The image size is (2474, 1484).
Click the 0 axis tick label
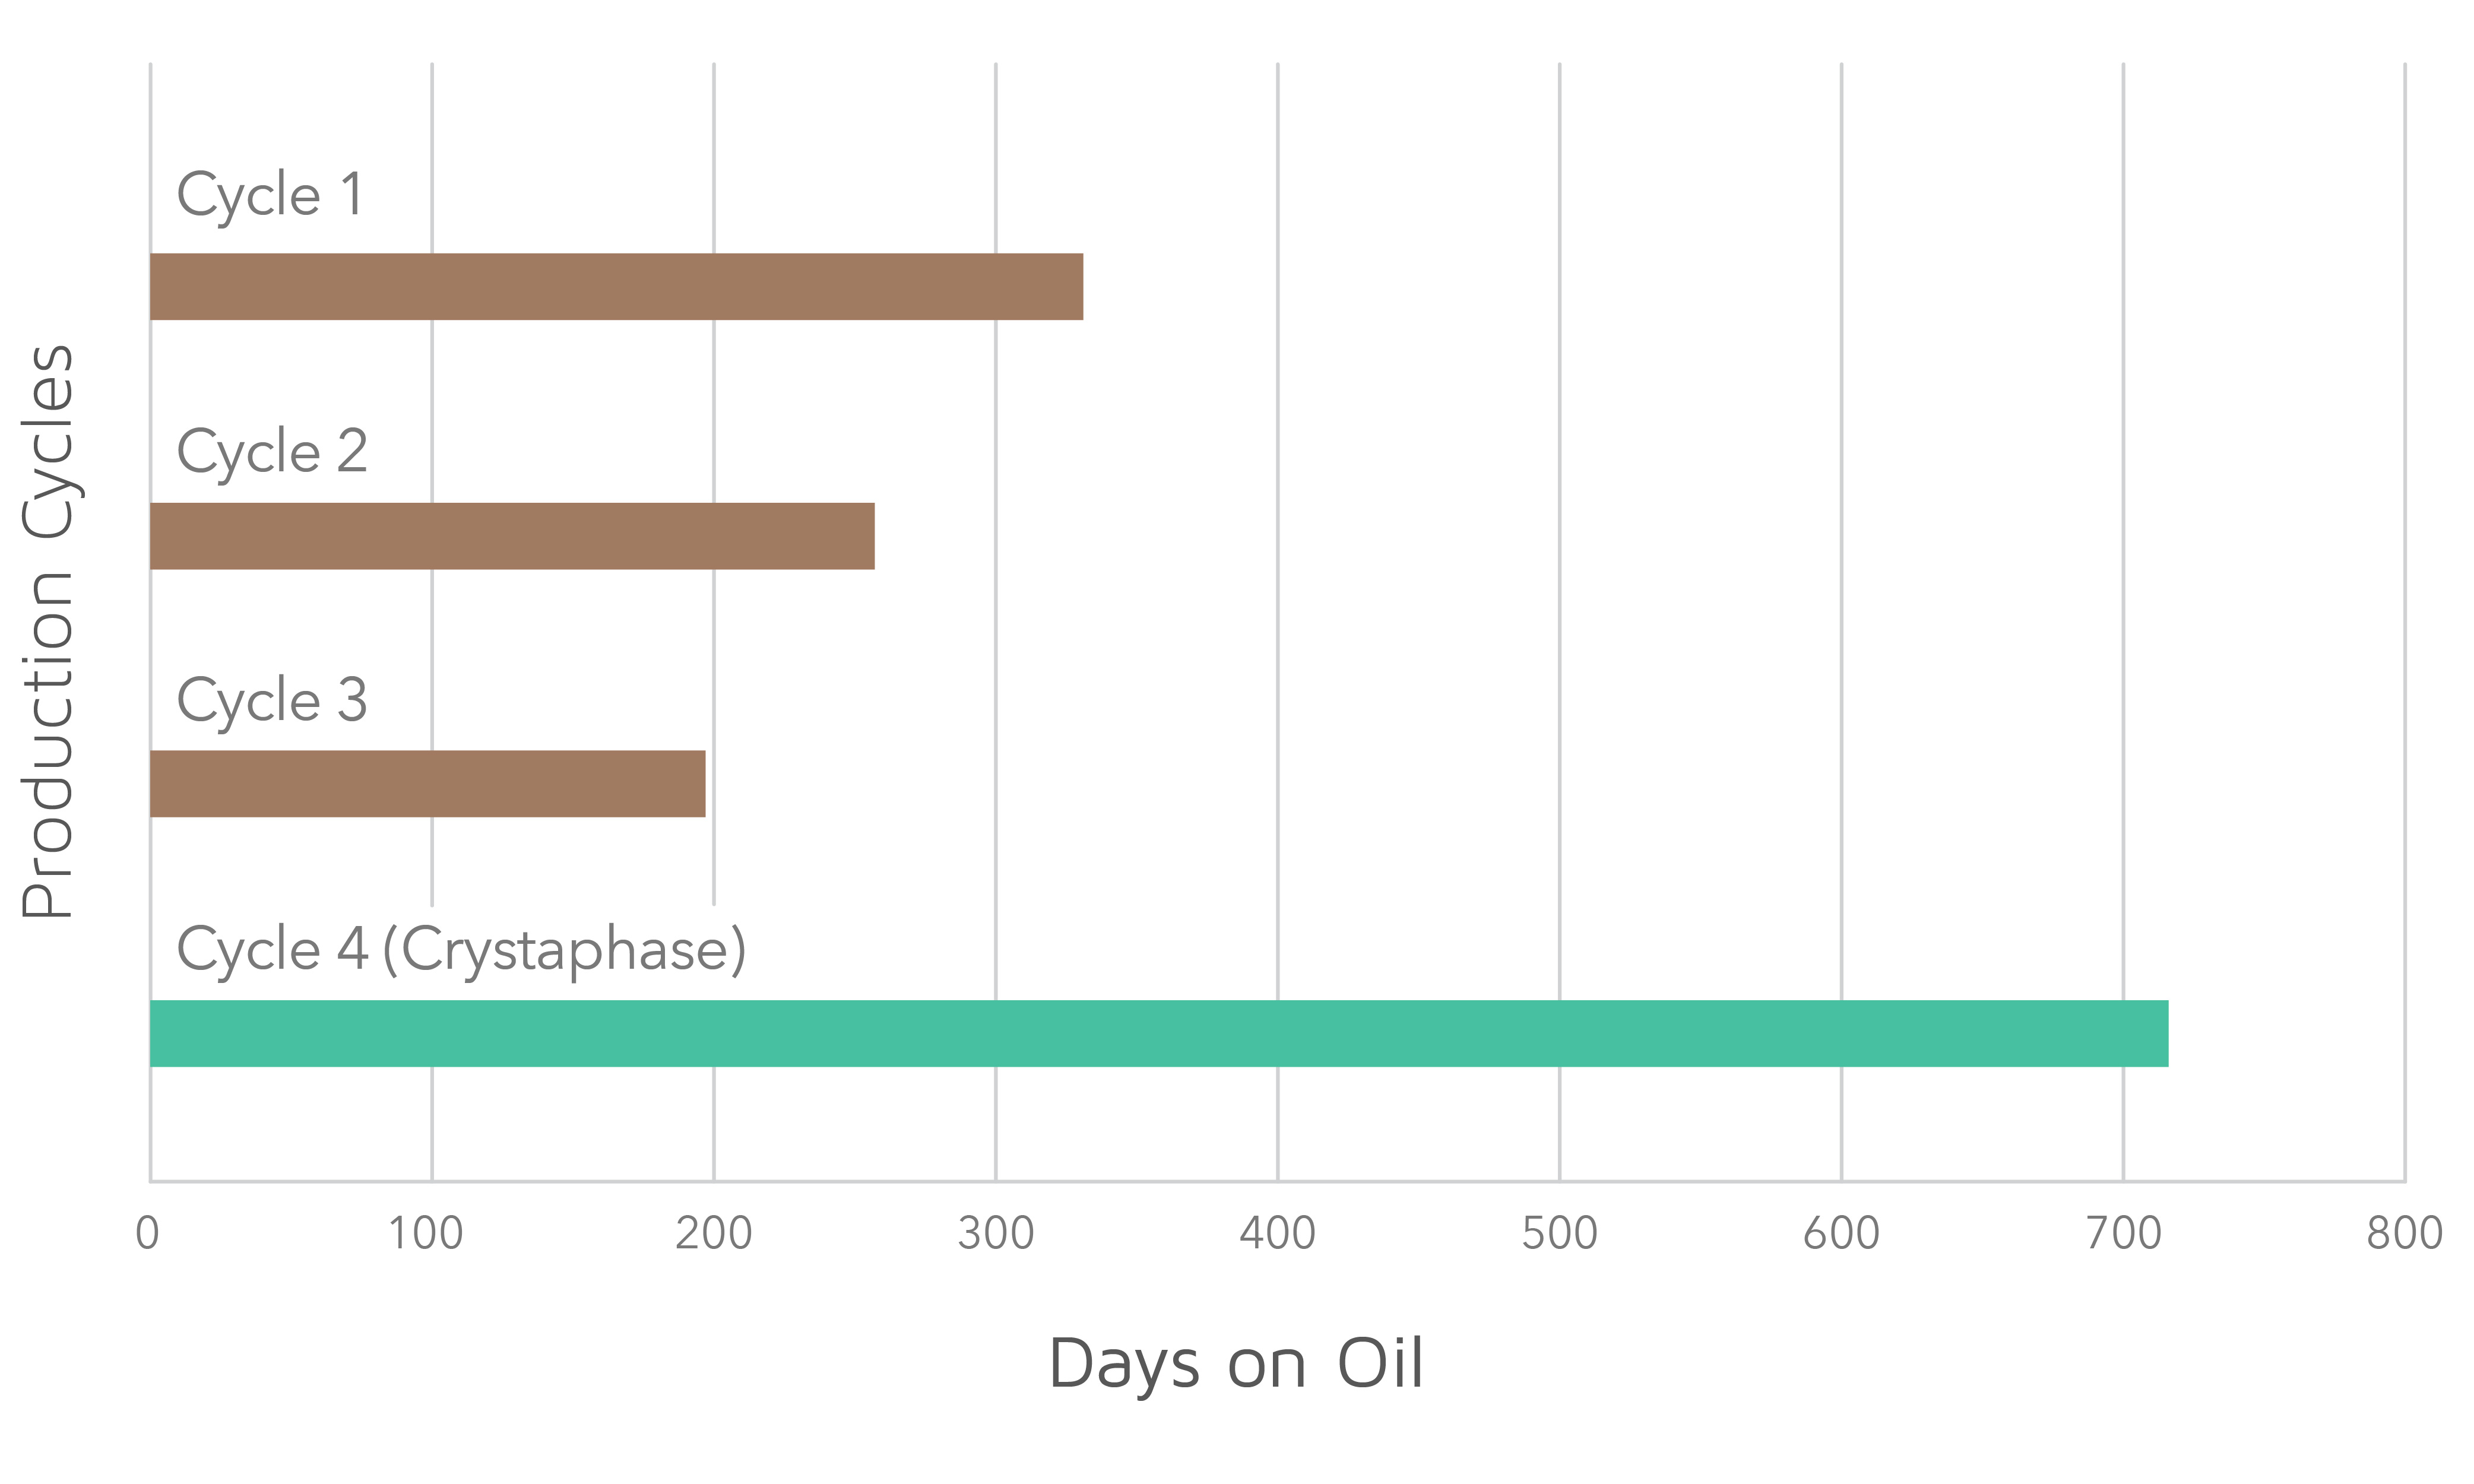148,1233
